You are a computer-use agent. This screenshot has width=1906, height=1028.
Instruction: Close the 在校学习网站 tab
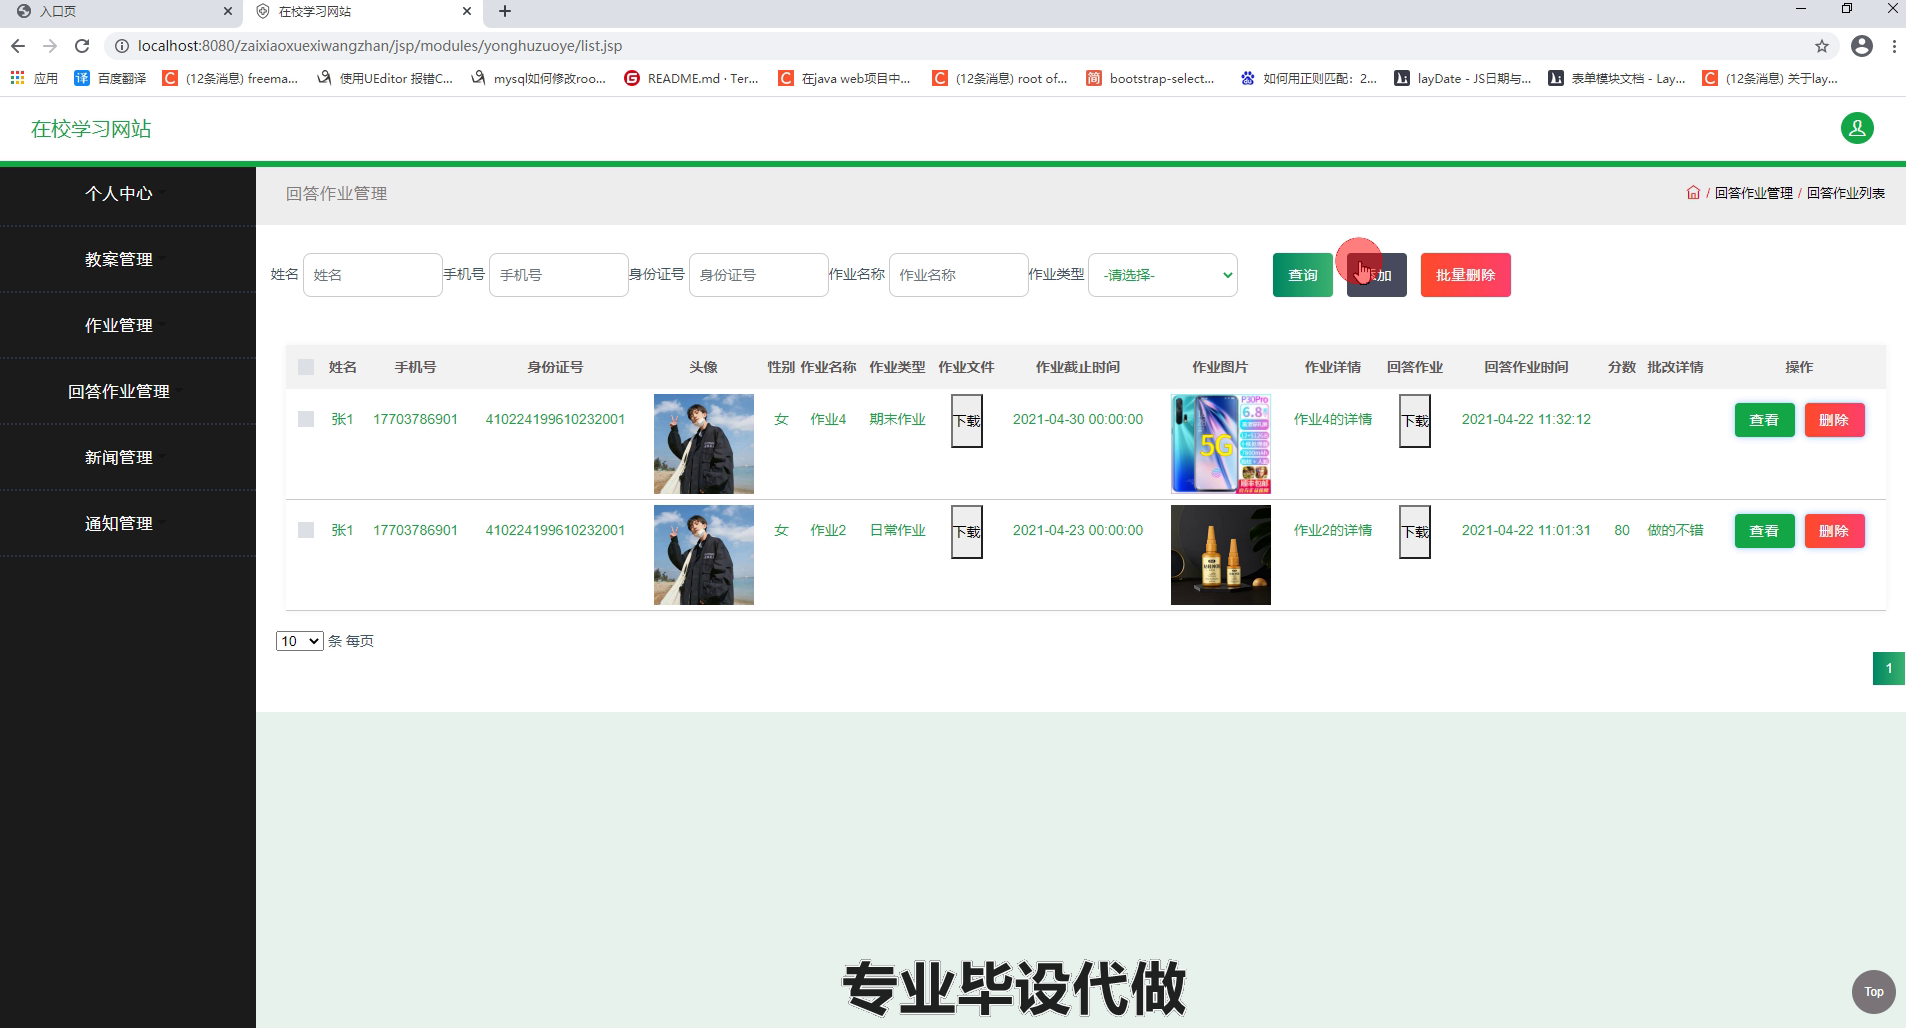click(467, 11)
